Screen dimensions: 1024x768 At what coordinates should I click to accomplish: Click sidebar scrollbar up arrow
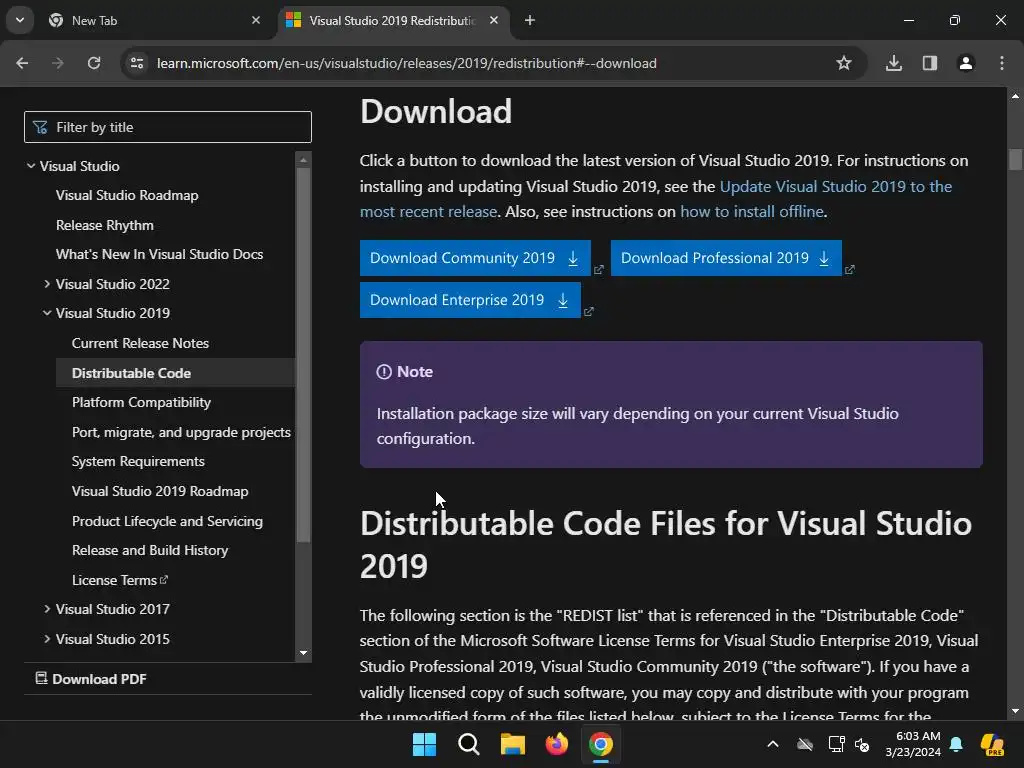point(303,159)
